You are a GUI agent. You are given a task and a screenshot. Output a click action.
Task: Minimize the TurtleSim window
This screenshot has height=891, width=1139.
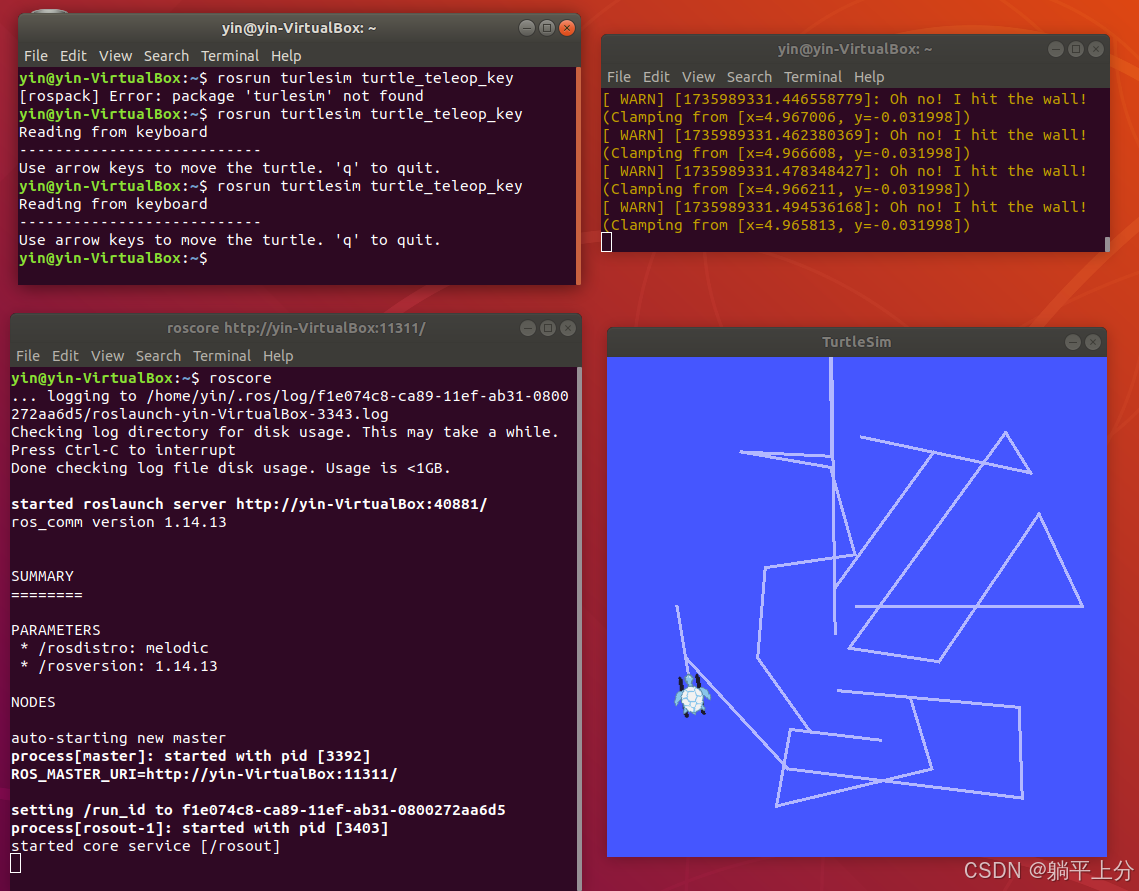click(x=1073, y=342)
